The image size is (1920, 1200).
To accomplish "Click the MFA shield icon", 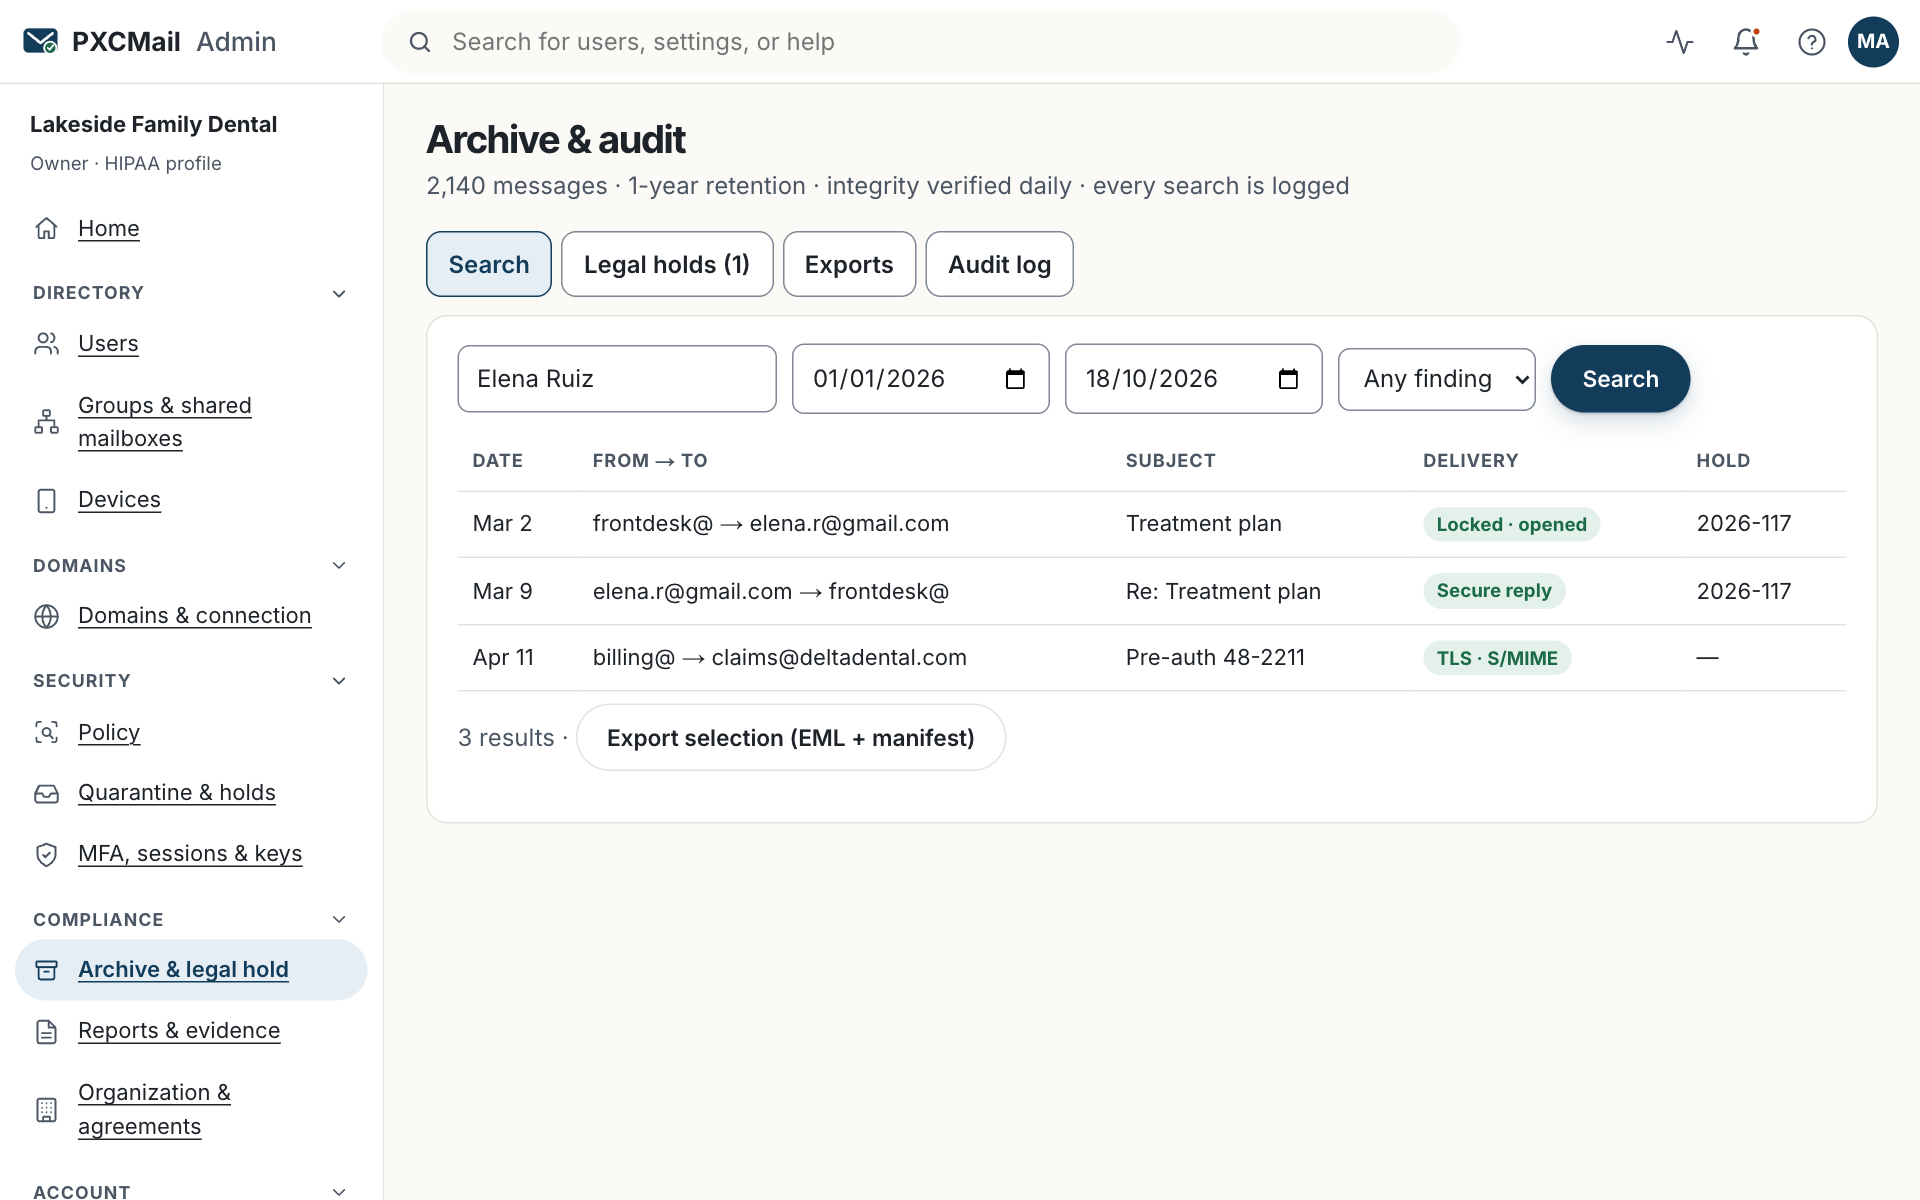I will (46, 854).
